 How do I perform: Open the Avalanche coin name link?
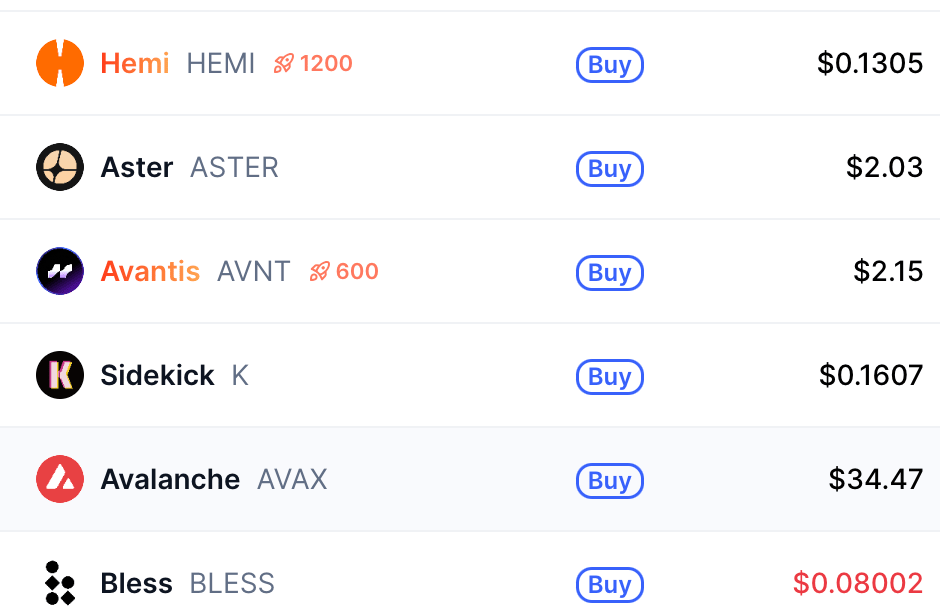pos(170,479)
